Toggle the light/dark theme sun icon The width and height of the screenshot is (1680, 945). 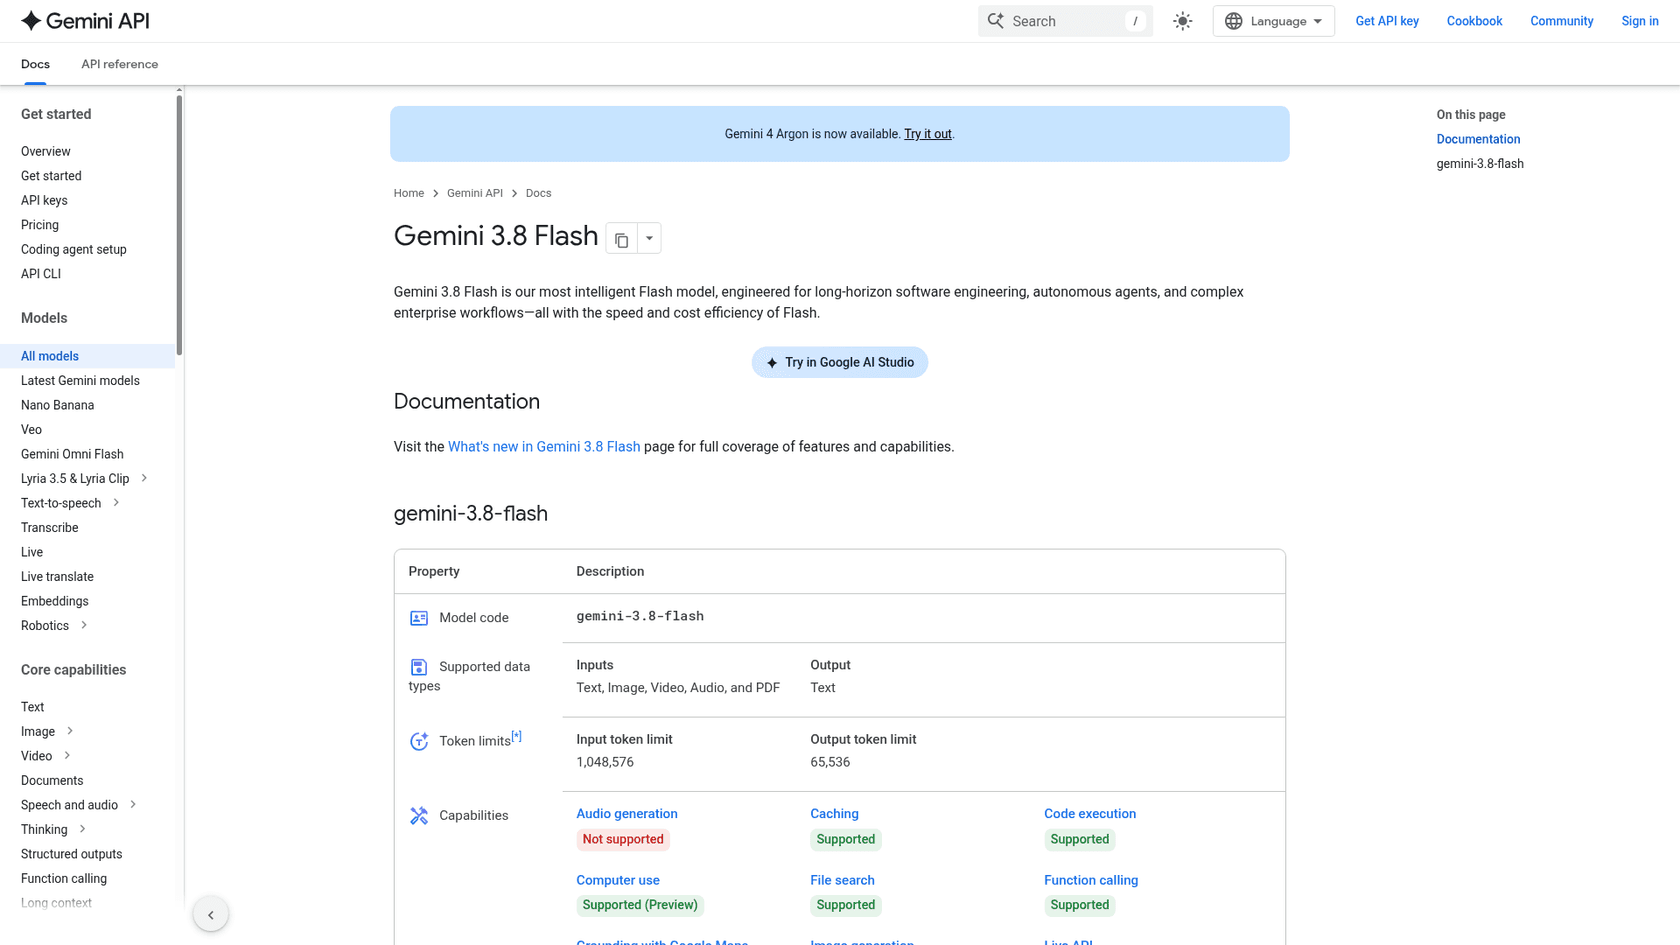[1183, 21]
